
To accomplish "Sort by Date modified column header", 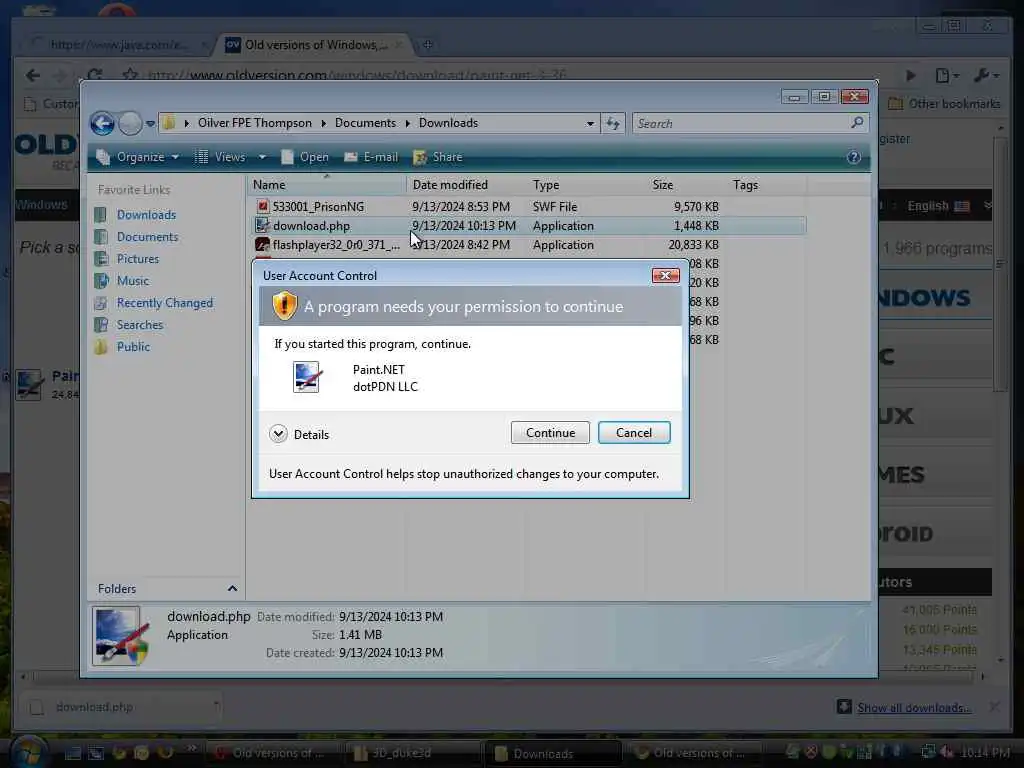I will 467,185.
